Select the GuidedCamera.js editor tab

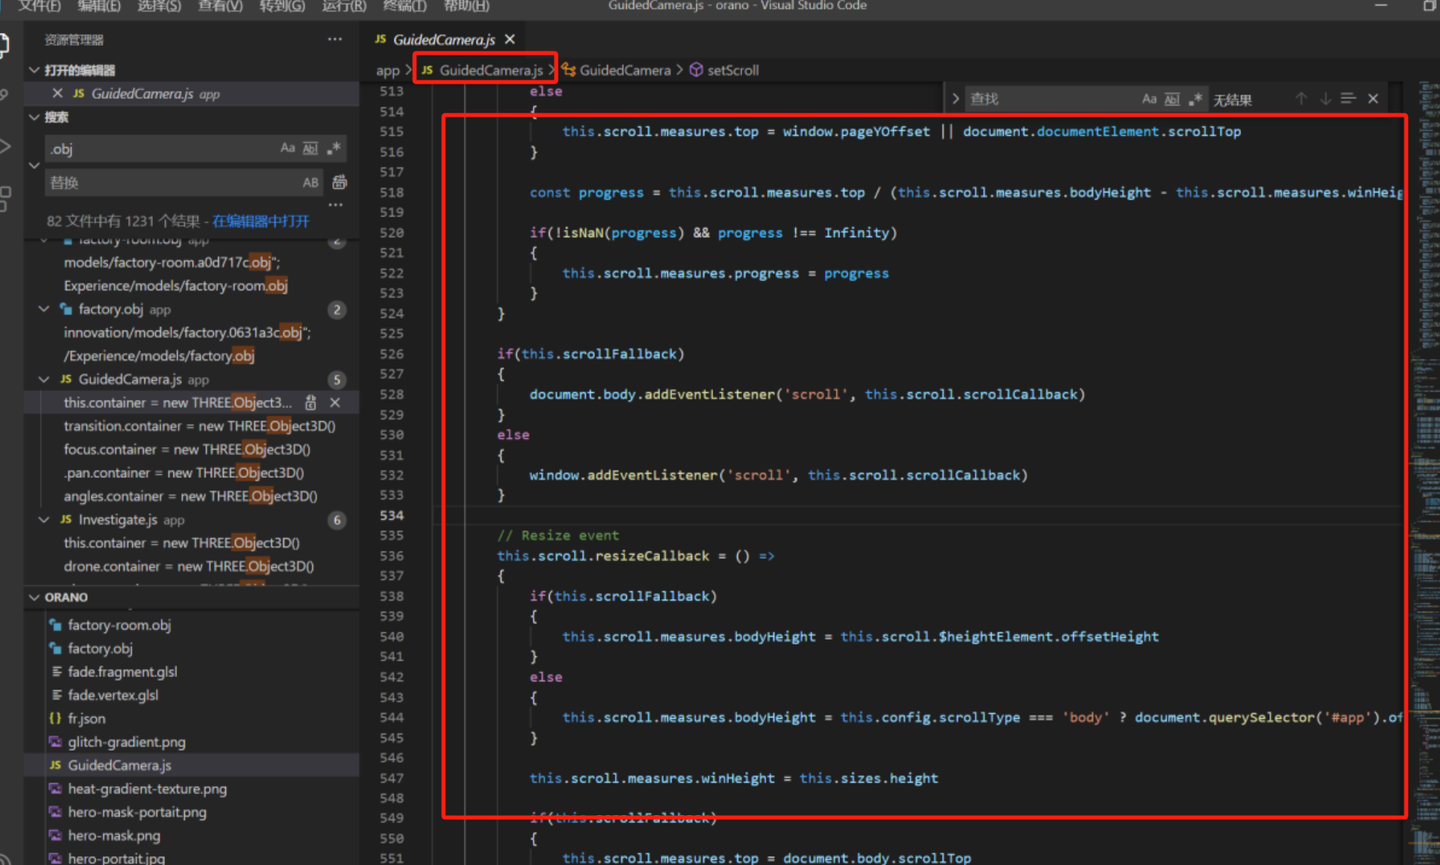443,40
